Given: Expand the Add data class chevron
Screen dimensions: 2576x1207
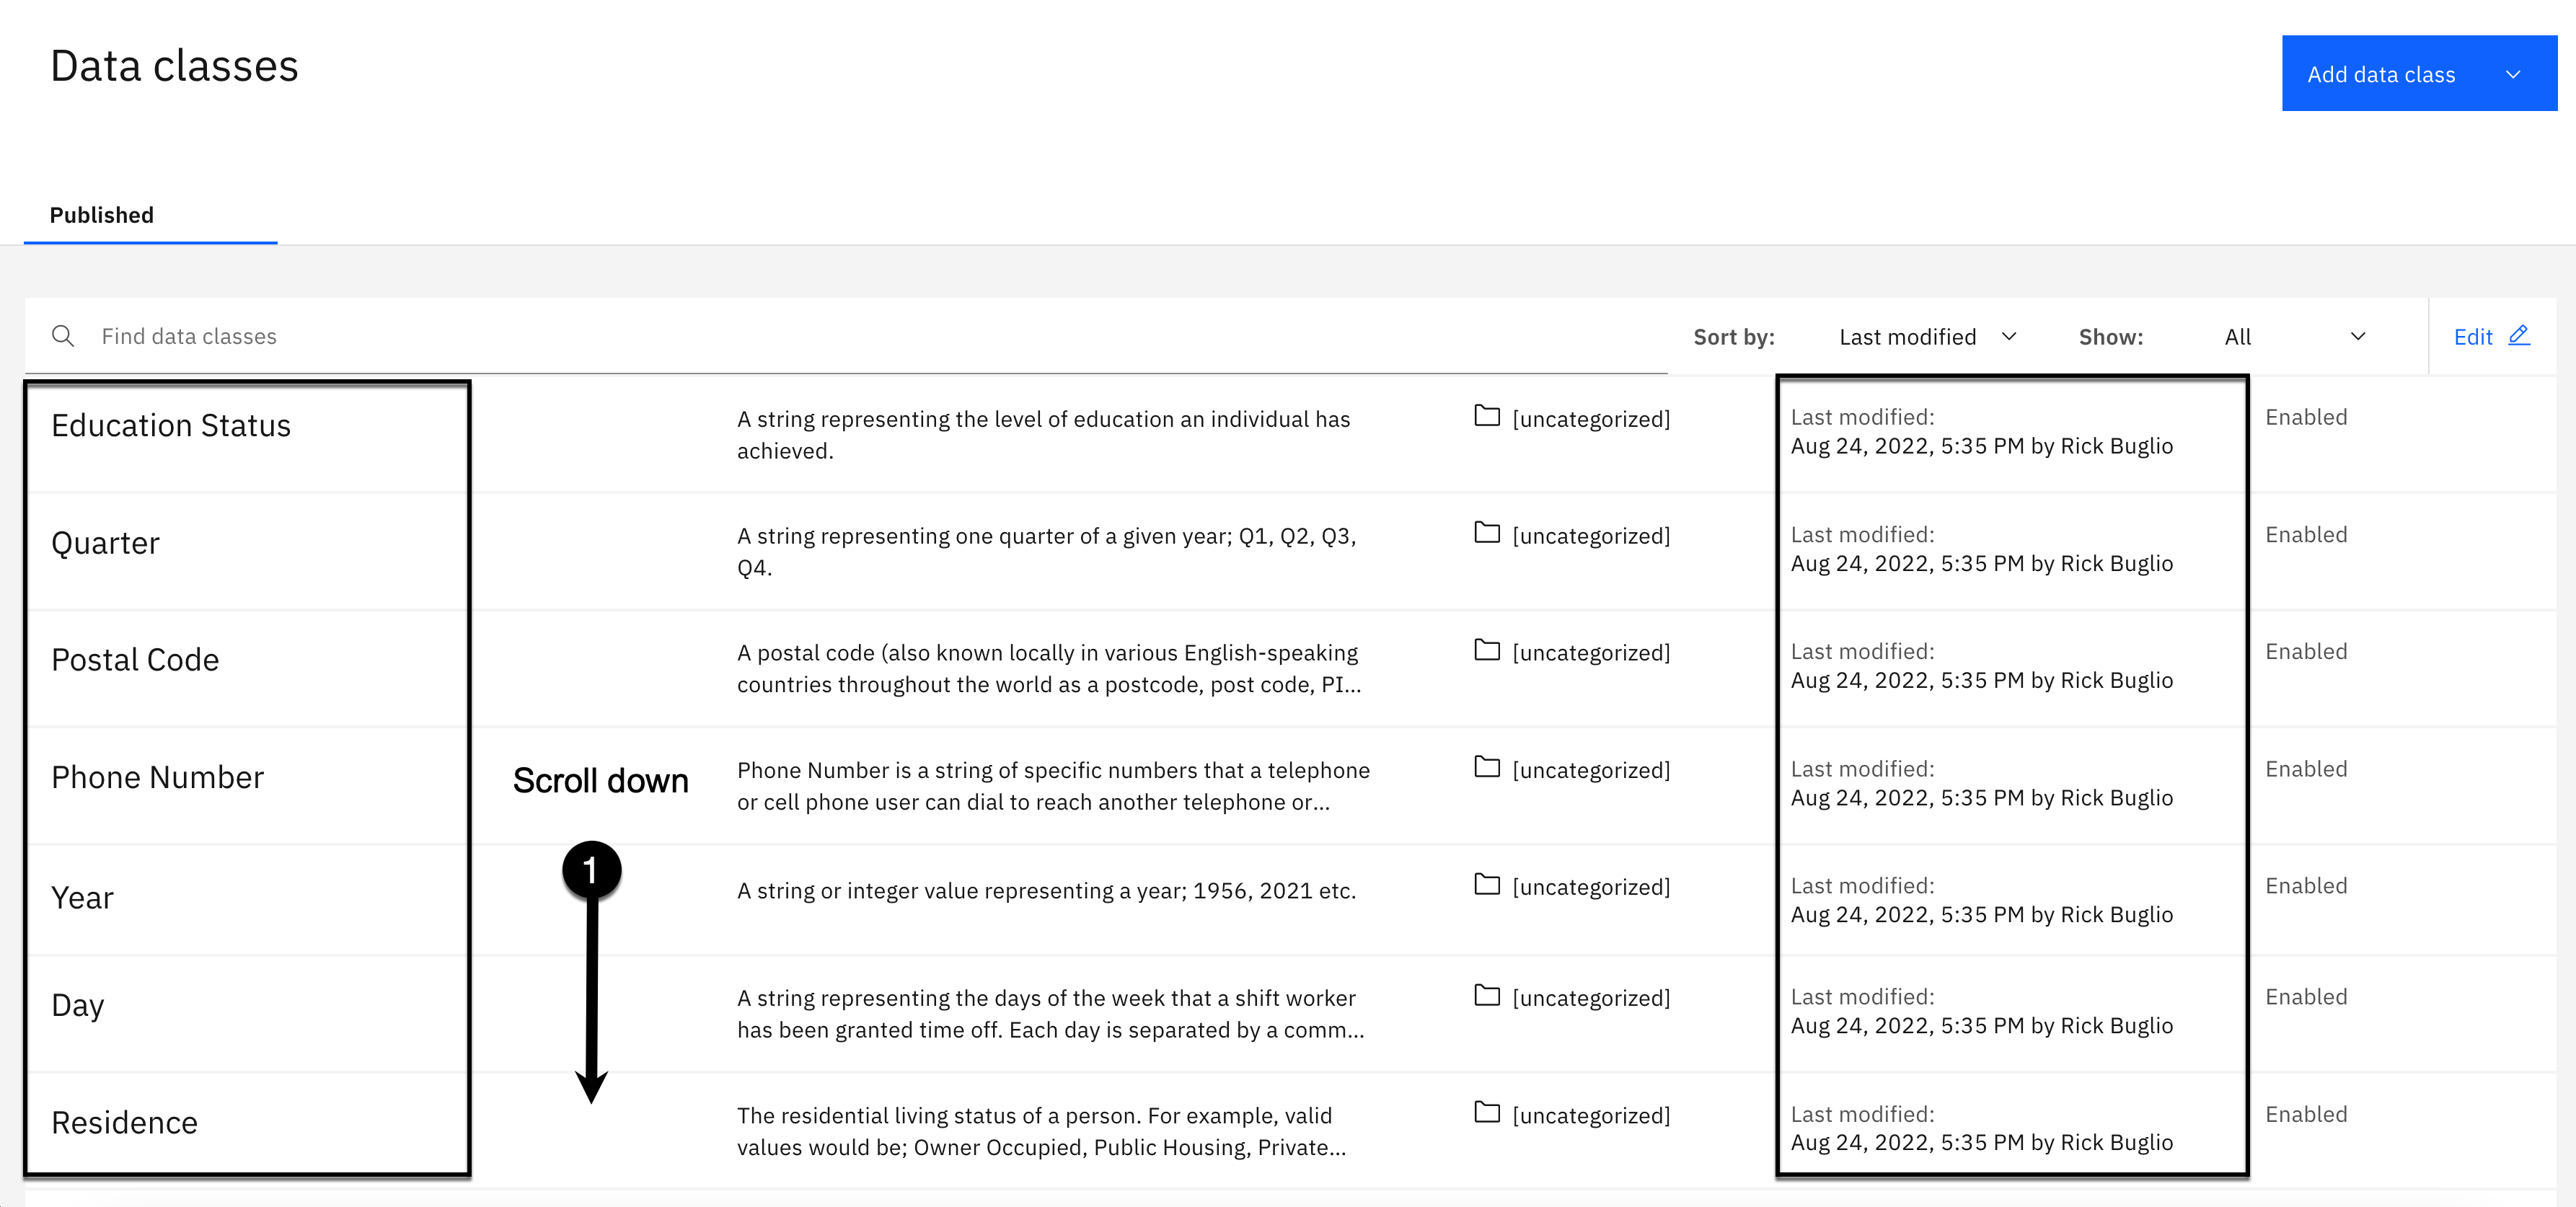Looking at the screenshot, I should pyautogui.click(x=2512, y=75).
